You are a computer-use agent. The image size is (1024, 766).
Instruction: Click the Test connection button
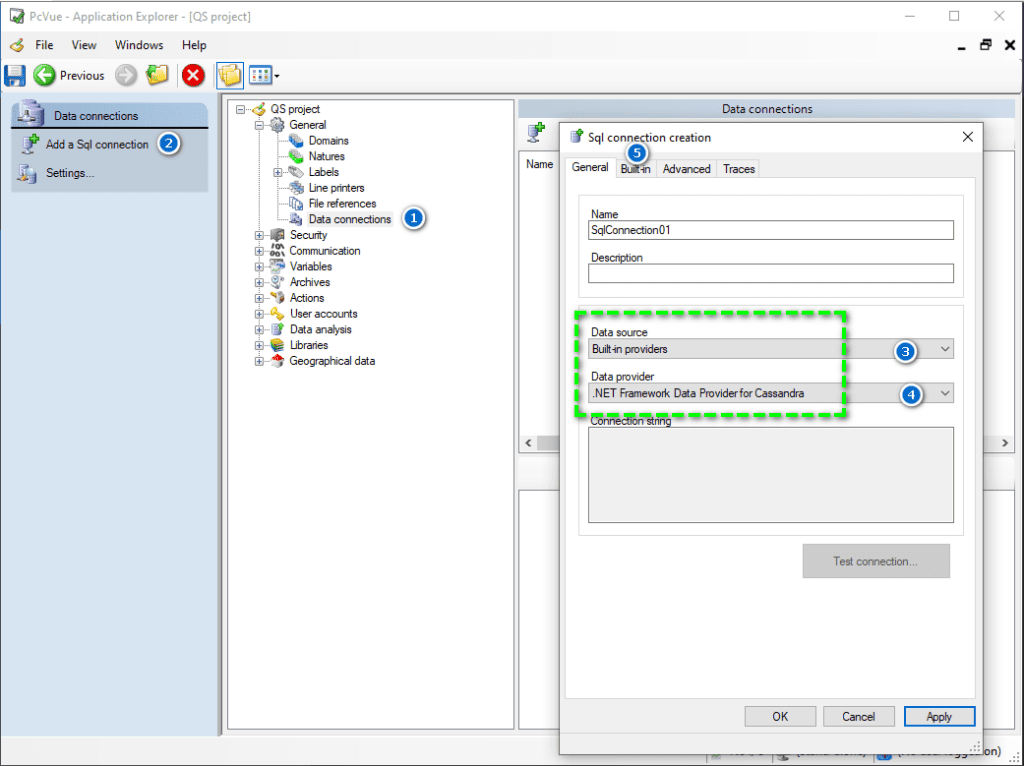(876, 561)
